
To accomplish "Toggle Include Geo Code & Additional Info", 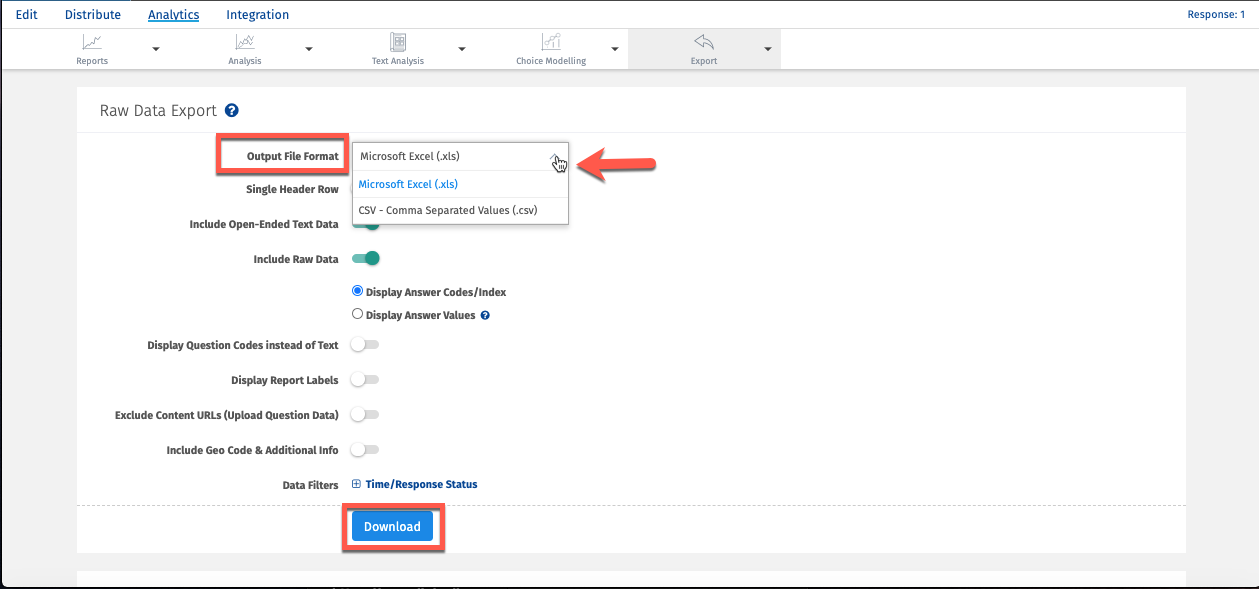I will (365, 450).
